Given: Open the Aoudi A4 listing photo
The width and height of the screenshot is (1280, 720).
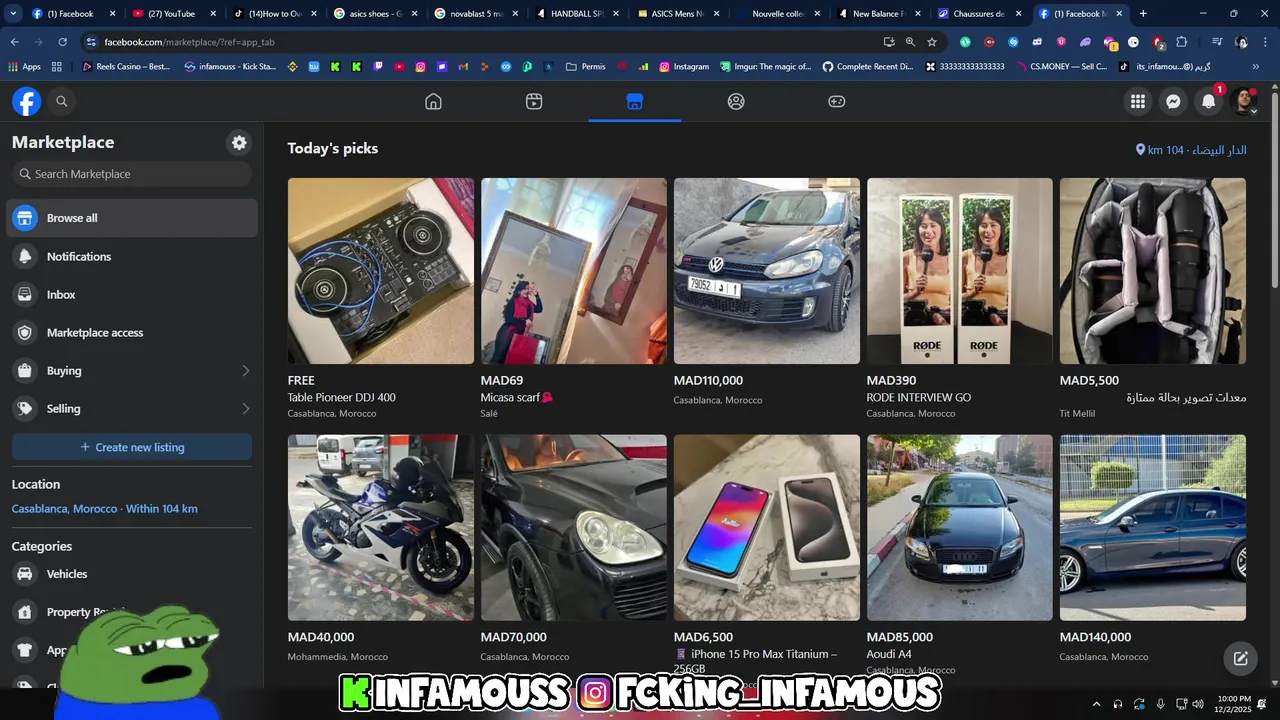Looking at the screenshot, I should pyautogui.click(x=960, y=527).
